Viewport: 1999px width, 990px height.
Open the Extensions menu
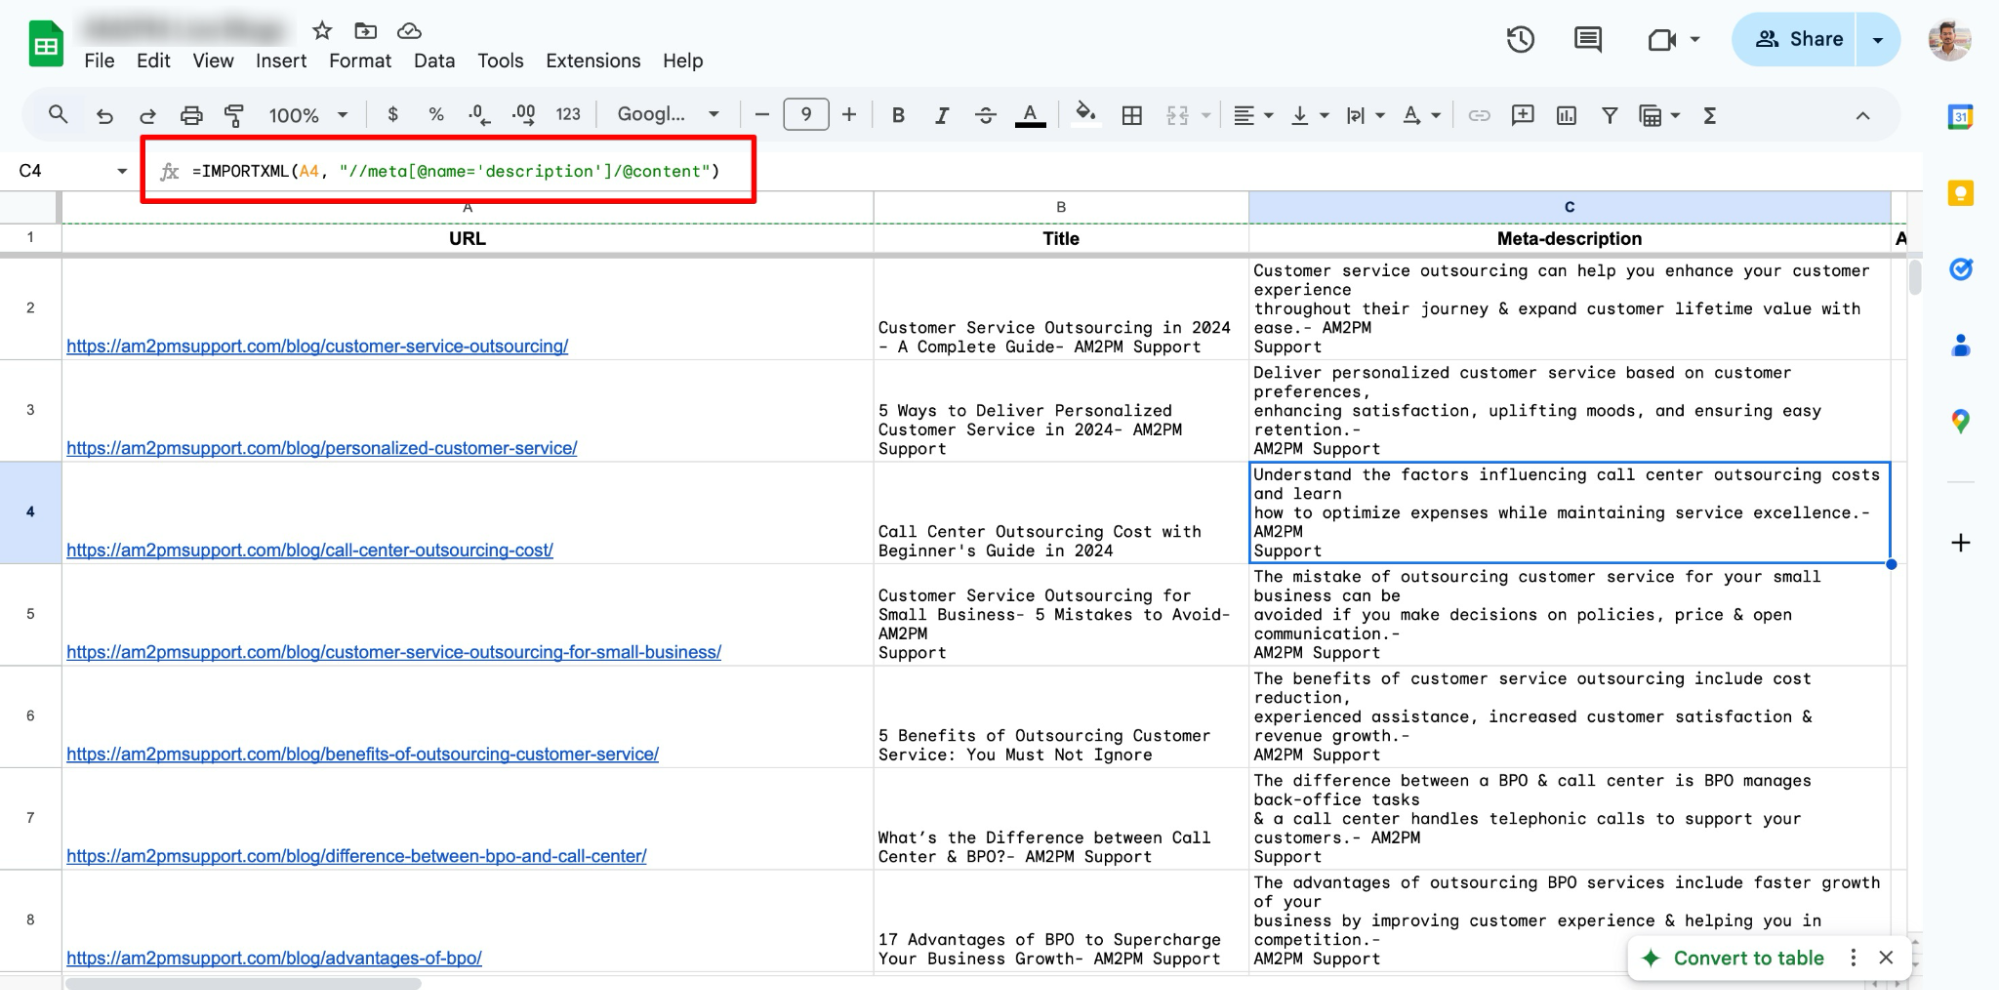(x=592, y=61)
